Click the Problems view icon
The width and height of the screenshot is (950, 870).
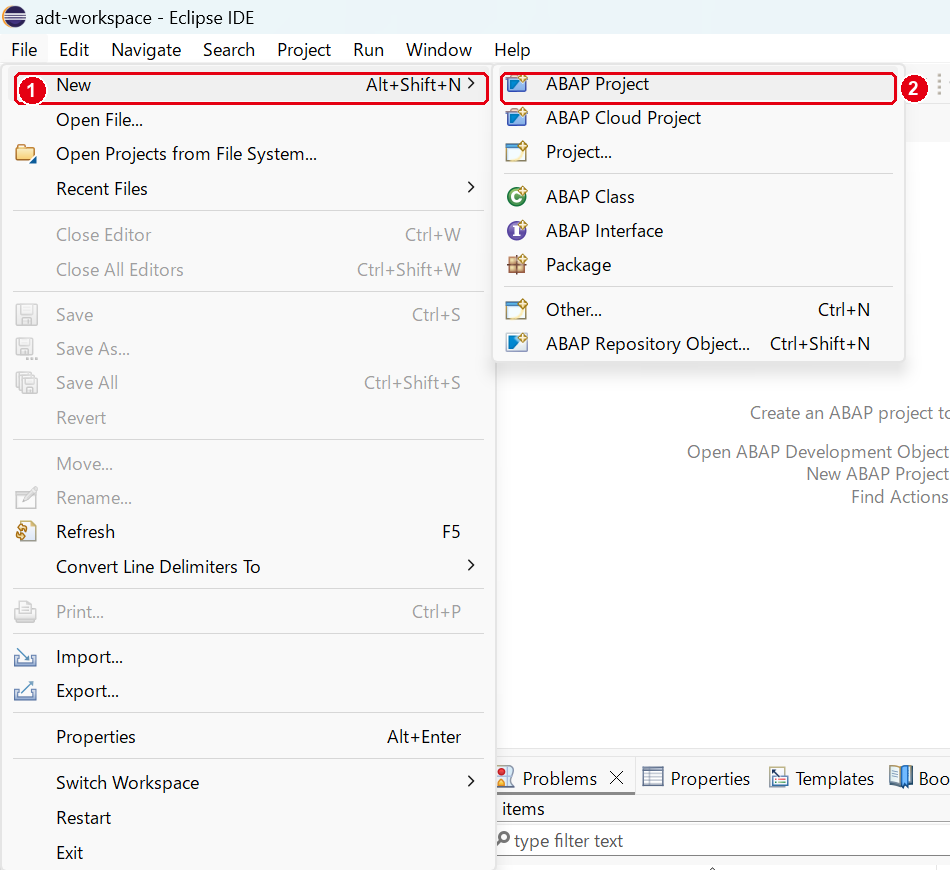(505, 777)
